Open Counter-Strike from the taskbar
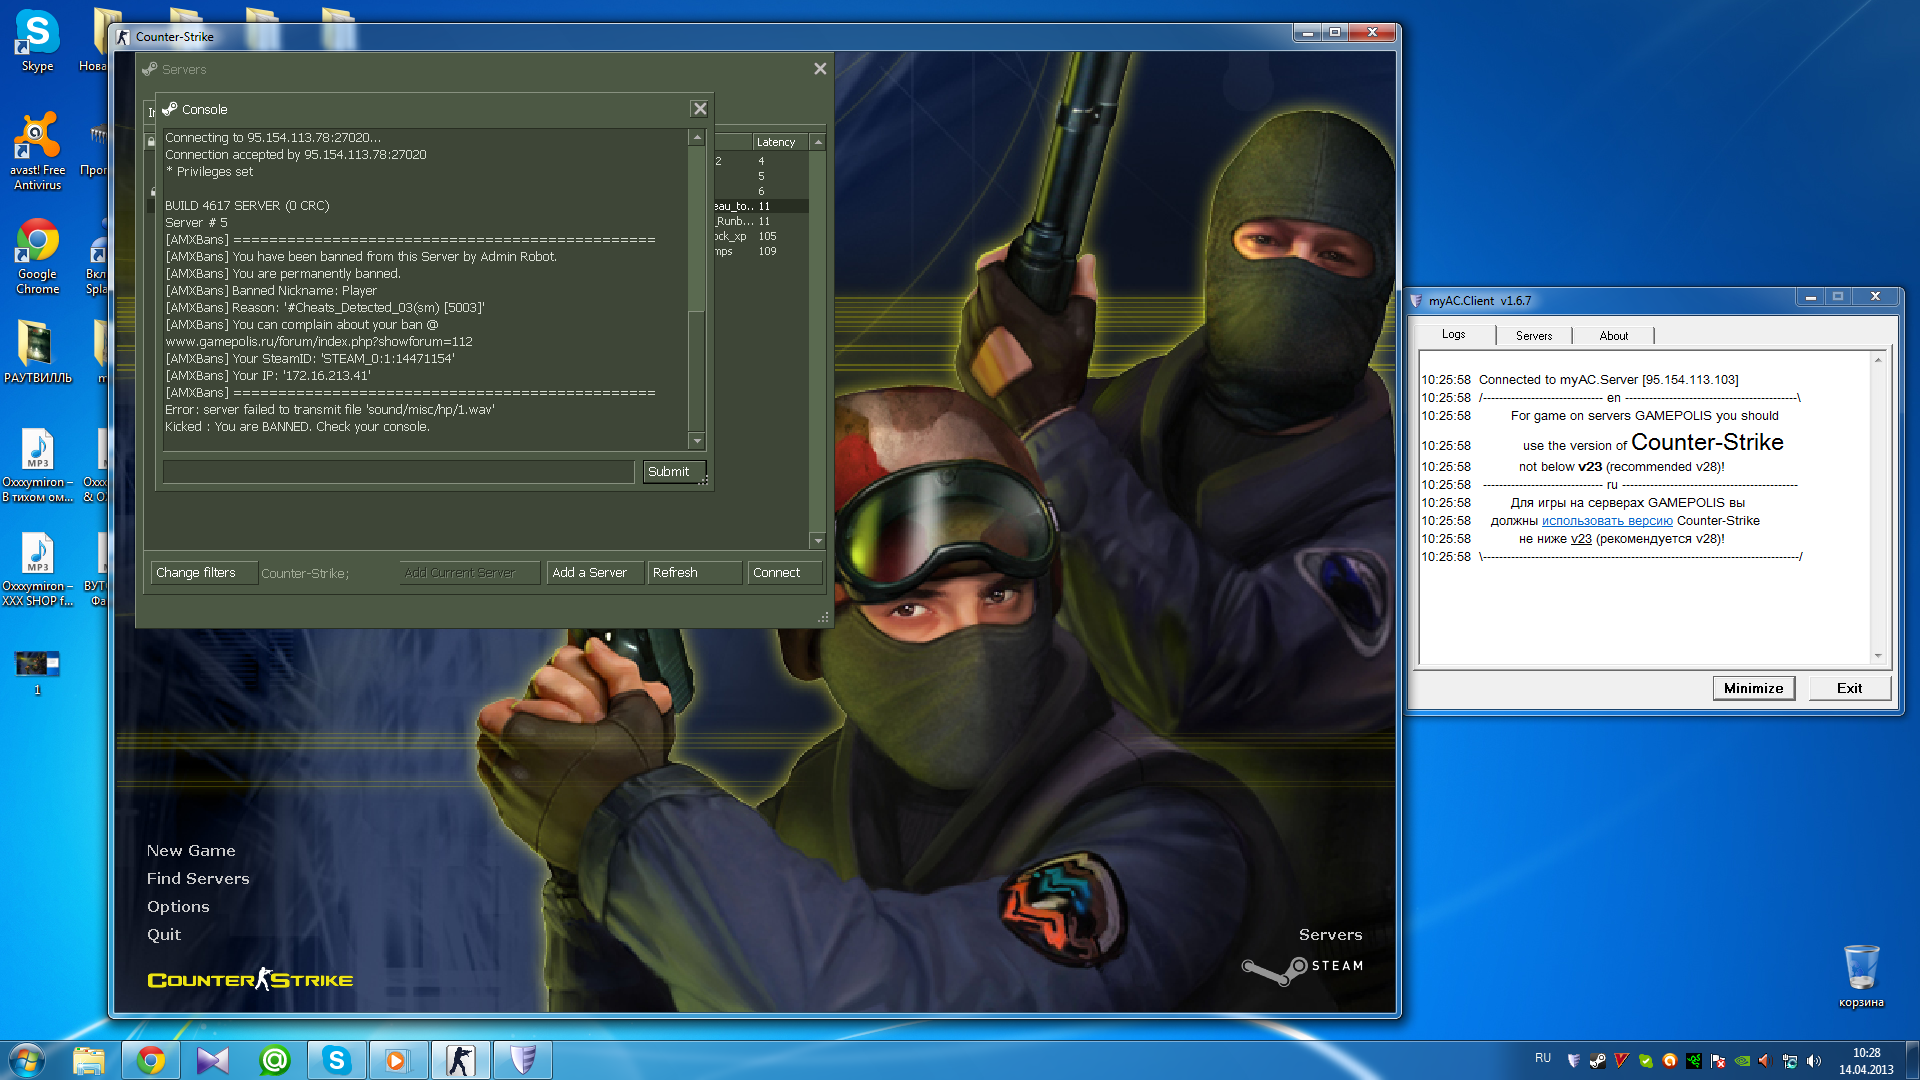This screenshot has height=1080, width=1920. pos(460,1060)
